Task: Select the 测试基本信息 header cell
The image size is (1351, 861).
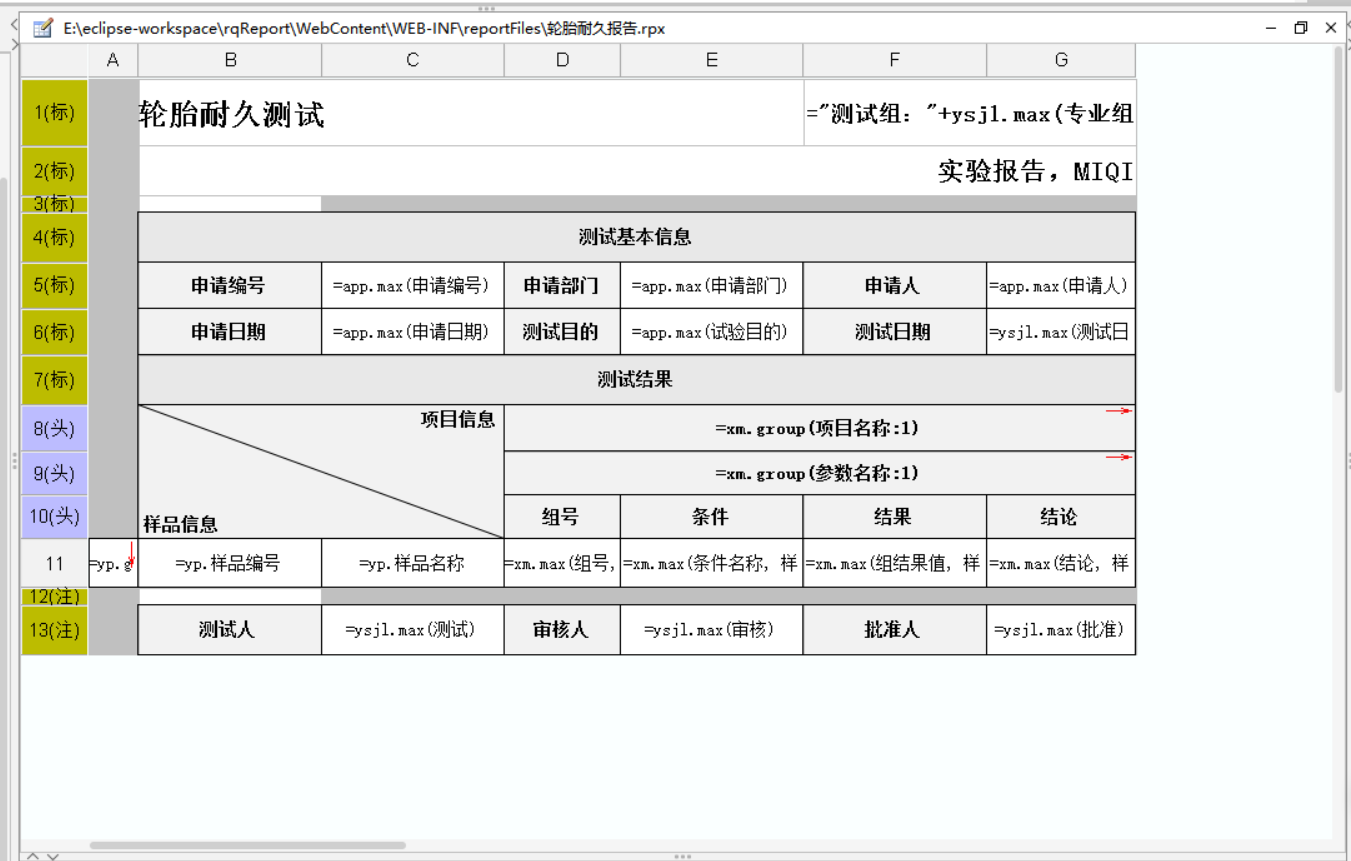Action: point(636,237)
